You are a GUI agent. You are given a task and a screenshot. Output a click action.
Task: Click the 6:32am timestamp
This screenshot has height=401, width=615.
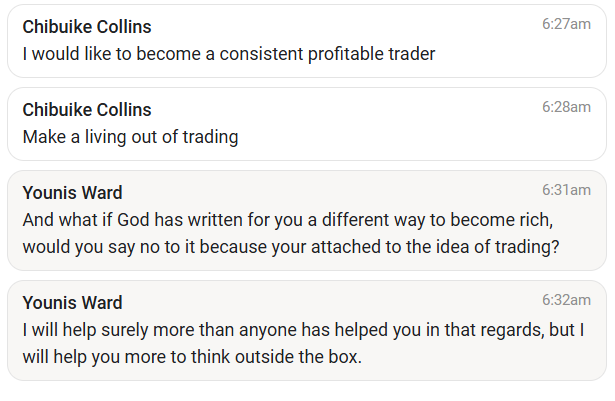coord(566,300)
